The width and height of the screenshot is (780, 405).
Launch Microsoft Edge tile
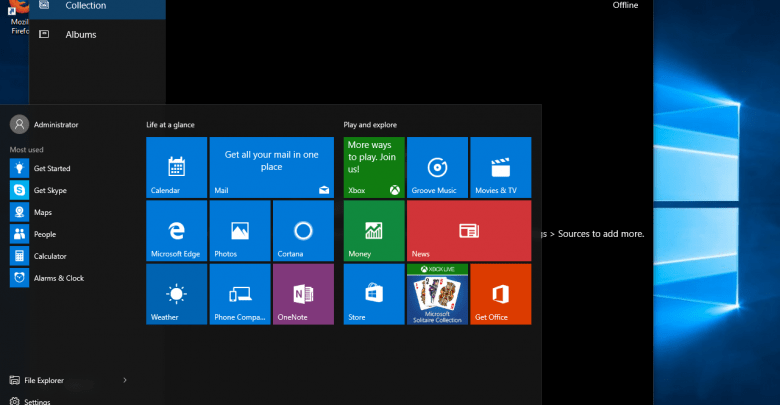[x=177, y=231]
